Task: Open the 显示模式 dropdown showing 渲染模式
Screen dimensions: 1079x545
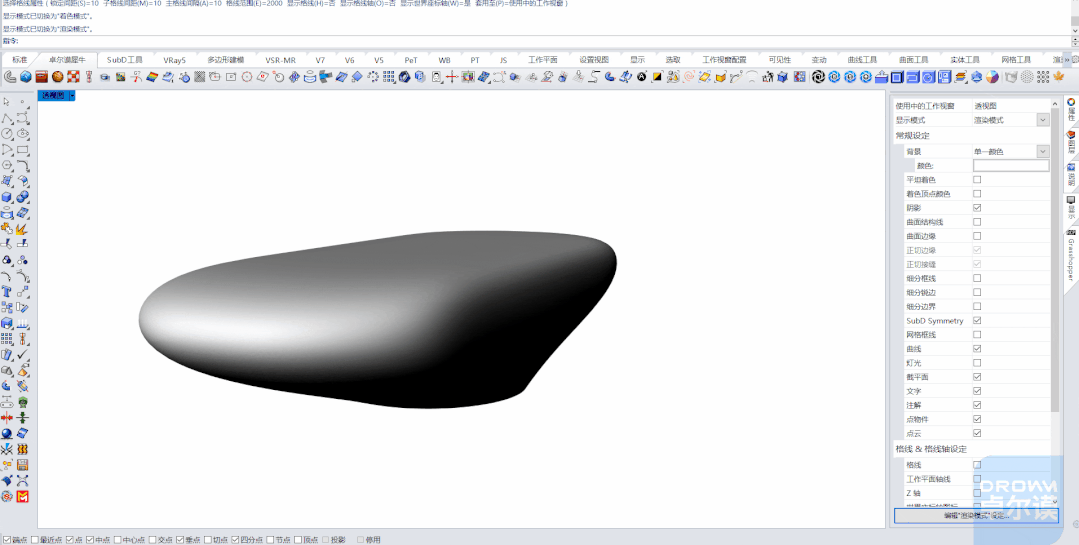Action: [1043, 120]
